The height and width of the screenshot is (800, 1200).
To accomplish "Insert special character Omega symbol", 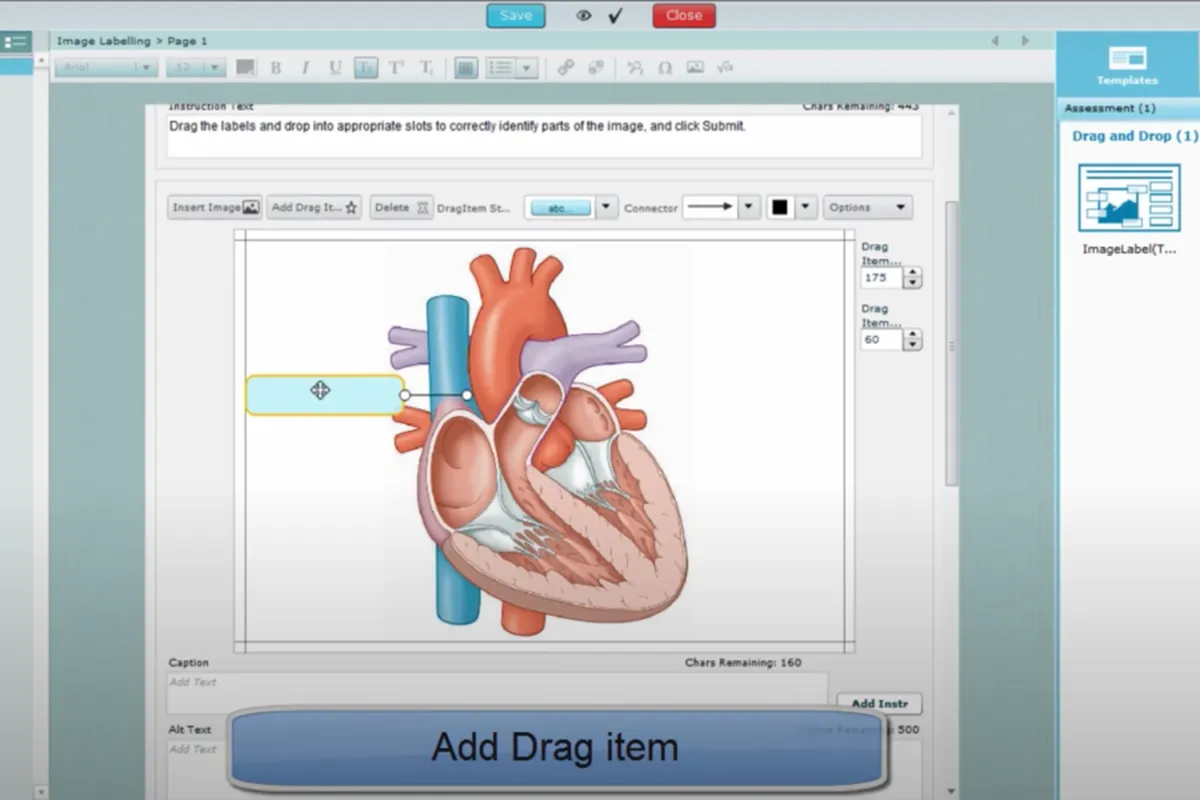I will click(665, 67).
